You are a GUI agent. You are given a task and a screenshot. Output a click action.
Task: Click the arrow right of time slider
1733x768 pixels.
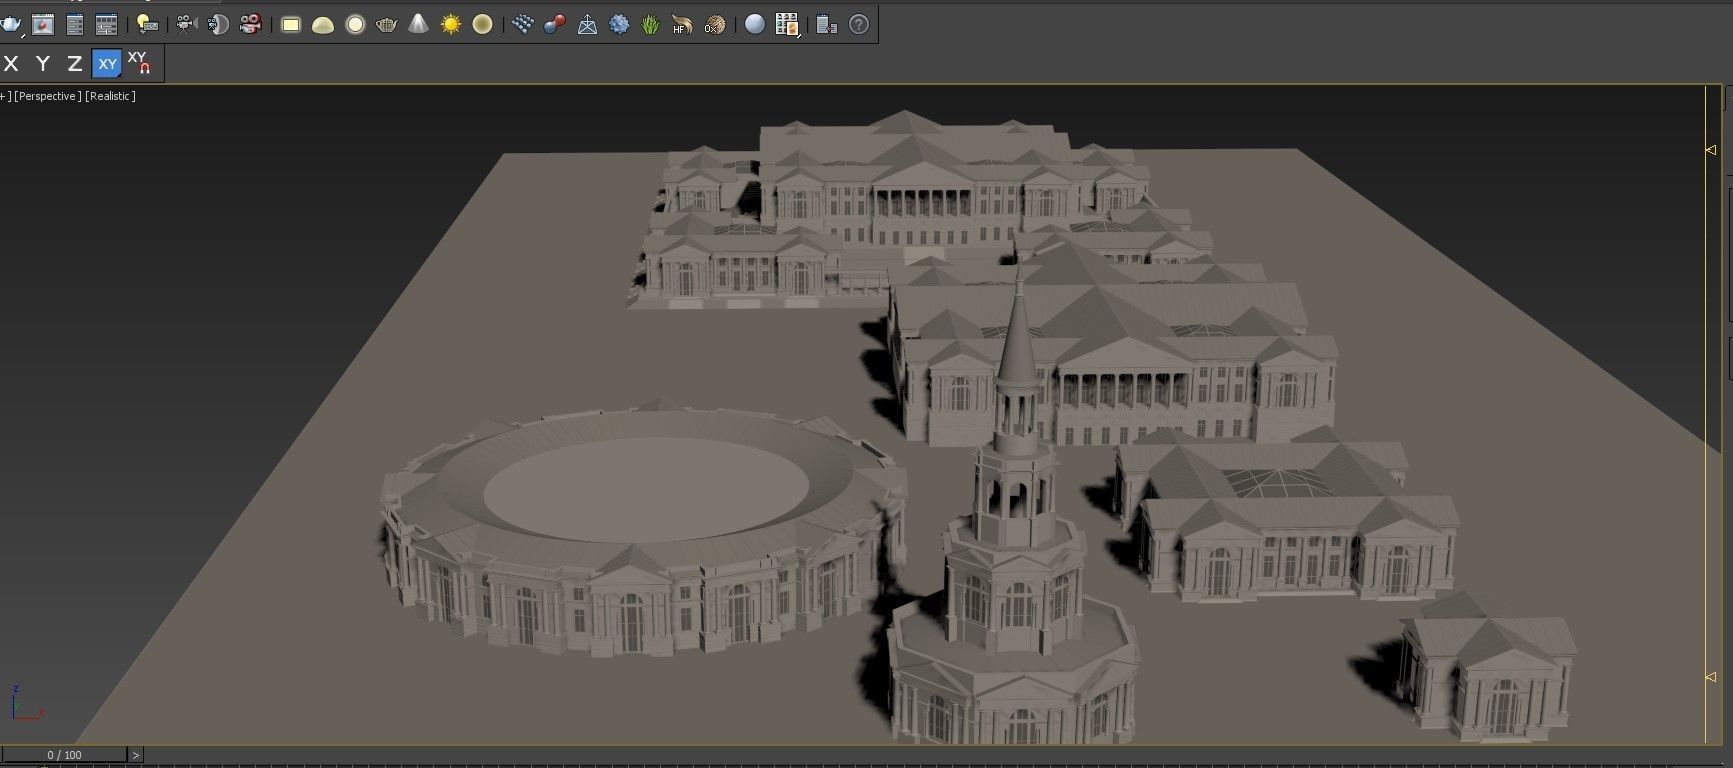tap(136, 755)
